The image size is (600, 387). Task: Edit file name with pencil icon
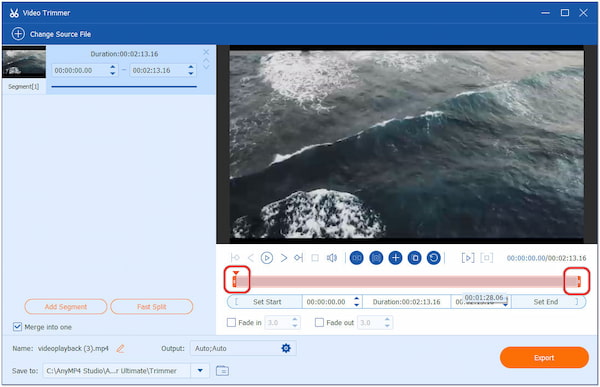coord(121,348)
